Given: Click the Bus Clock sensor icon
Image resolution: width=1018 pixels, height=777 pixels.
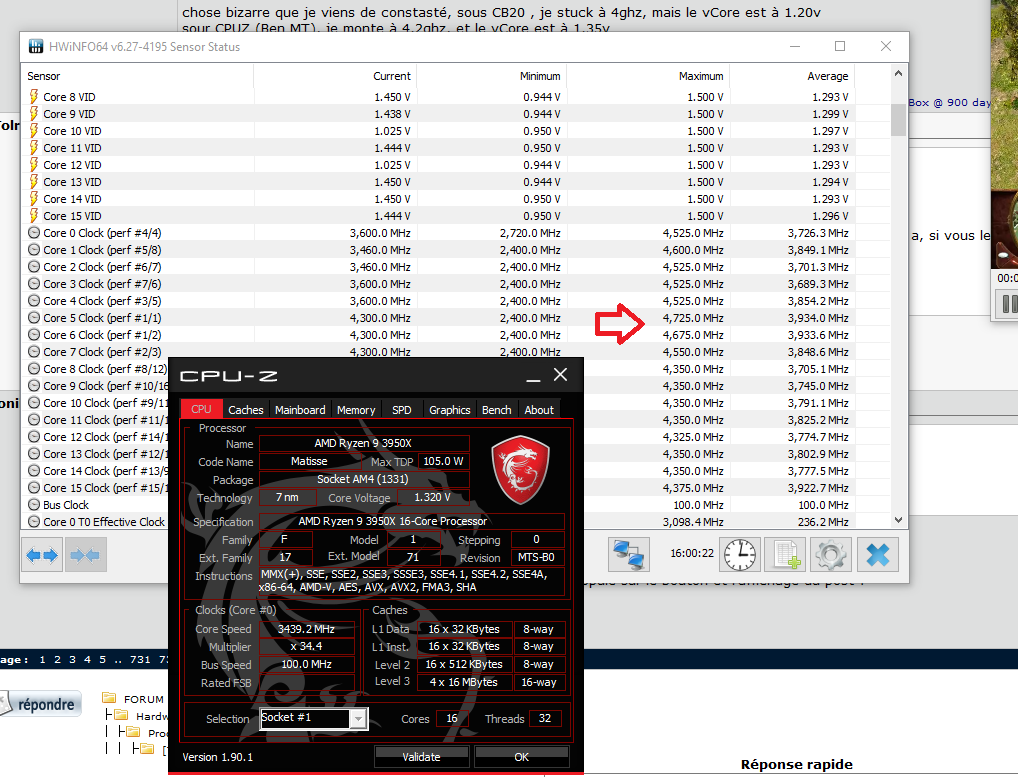Looking at the screenshot, I should 34,504.
